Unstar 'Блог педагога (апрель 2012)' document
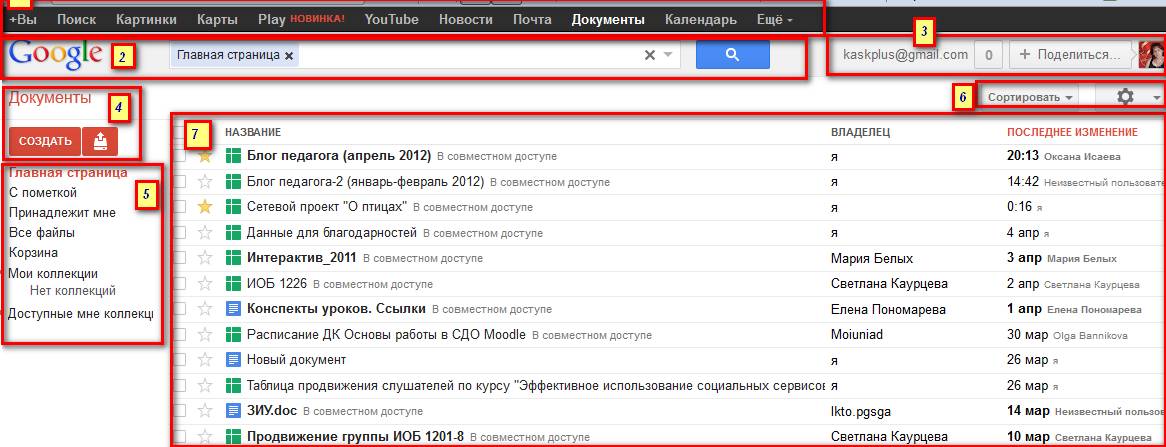1166x447 pixels. [205, 156]
